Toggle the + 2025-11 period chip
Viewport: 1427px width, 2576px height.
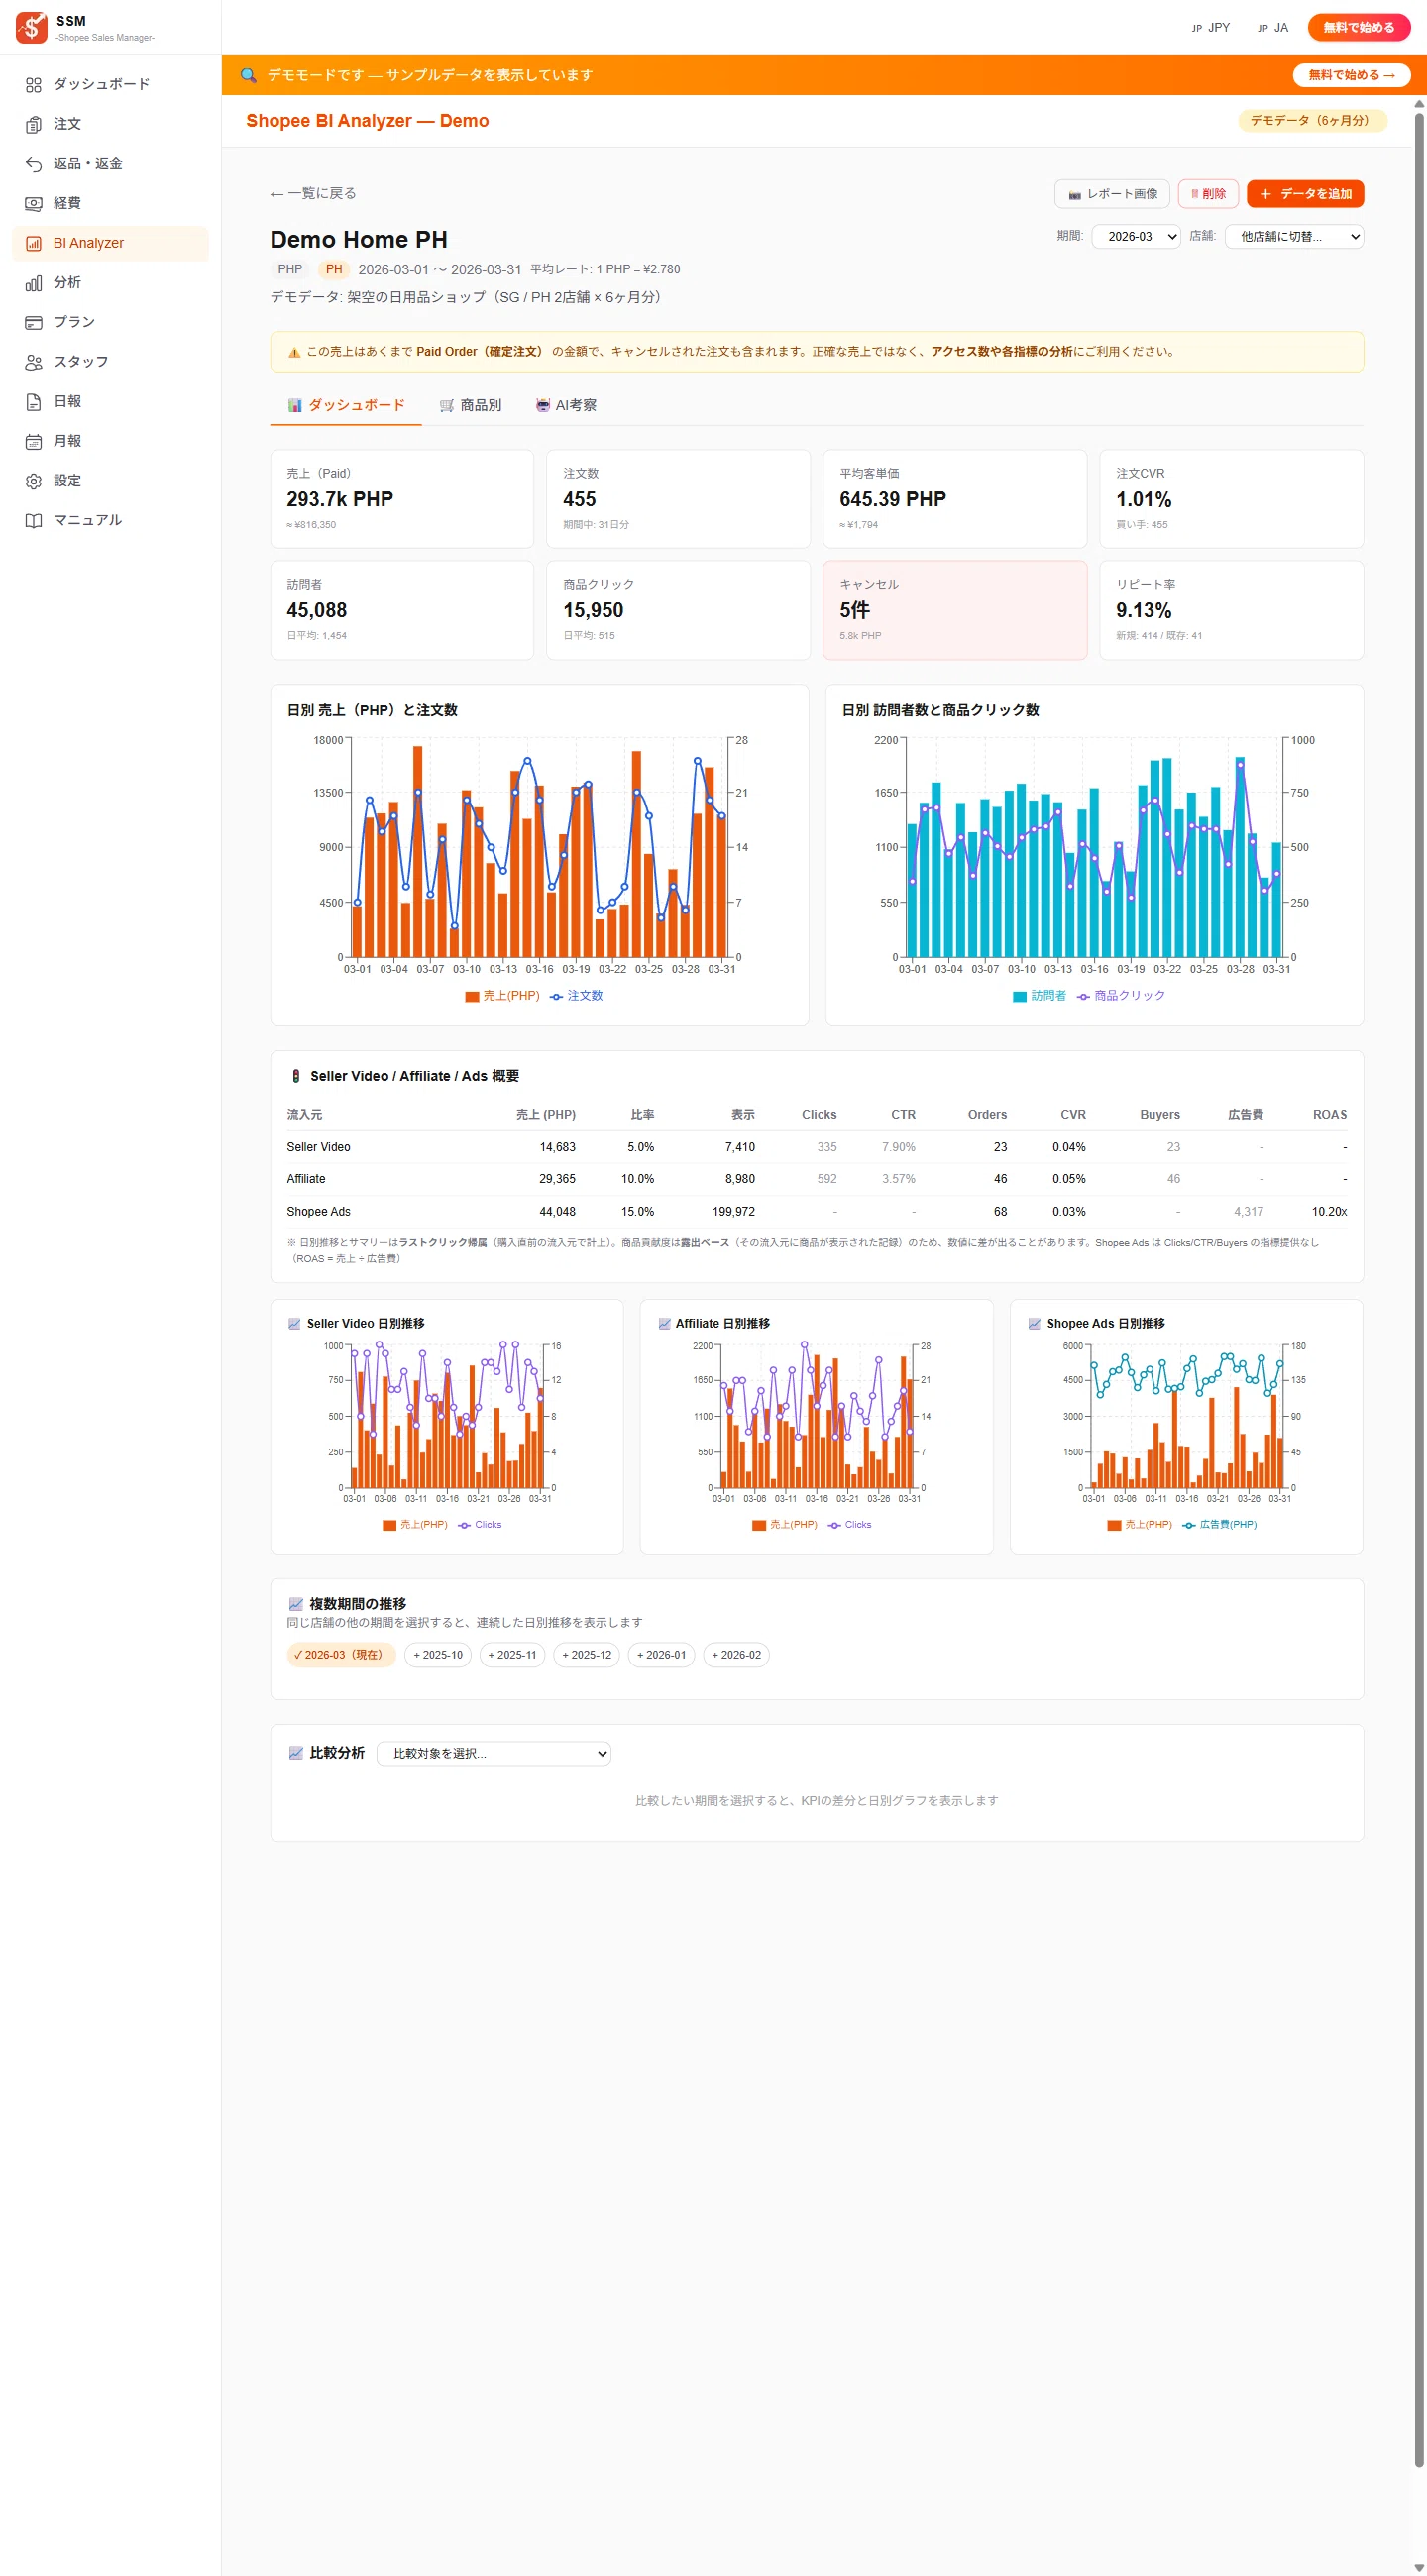point(512,1655)
